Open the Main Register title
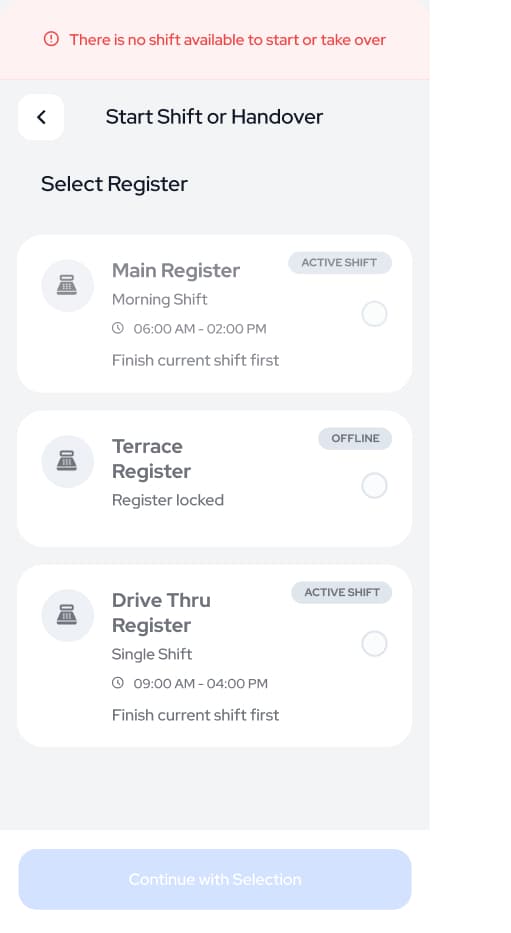This screenshot has height=933, width=511. coord(175,271)
